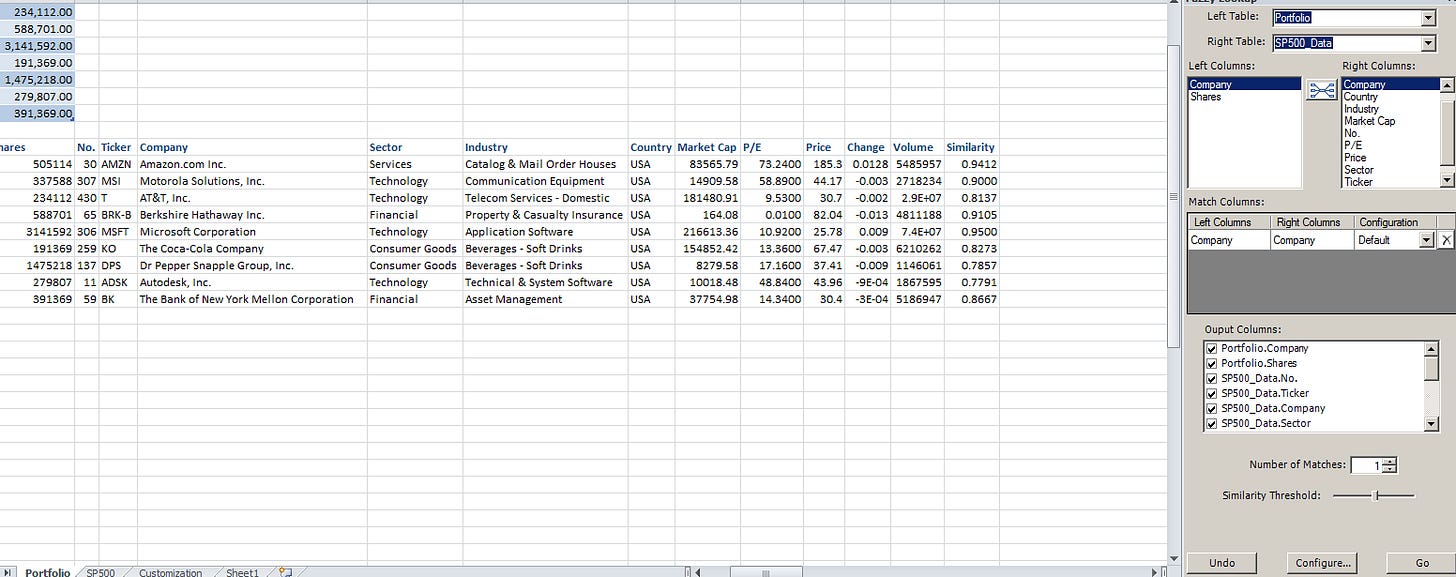Click the 3,141,592.00 highlighted cell

pos(38,46)
